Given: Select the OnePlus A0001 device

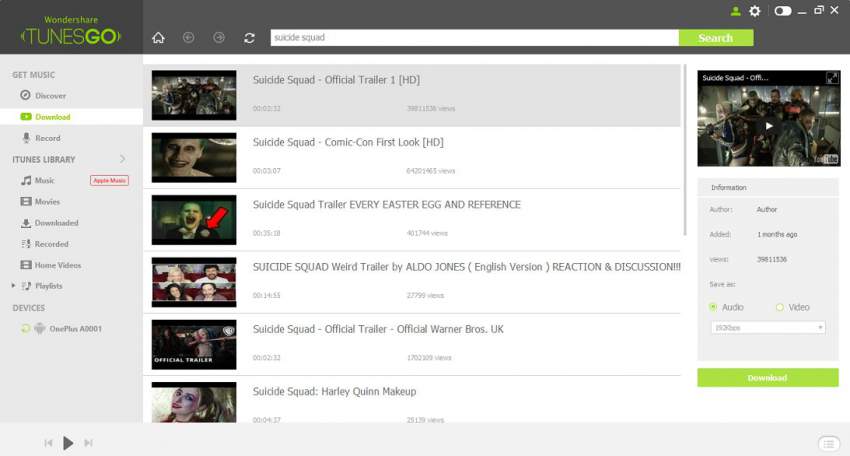Looking at the screenshot, I should pyautogui.click(x=75, y=329).
